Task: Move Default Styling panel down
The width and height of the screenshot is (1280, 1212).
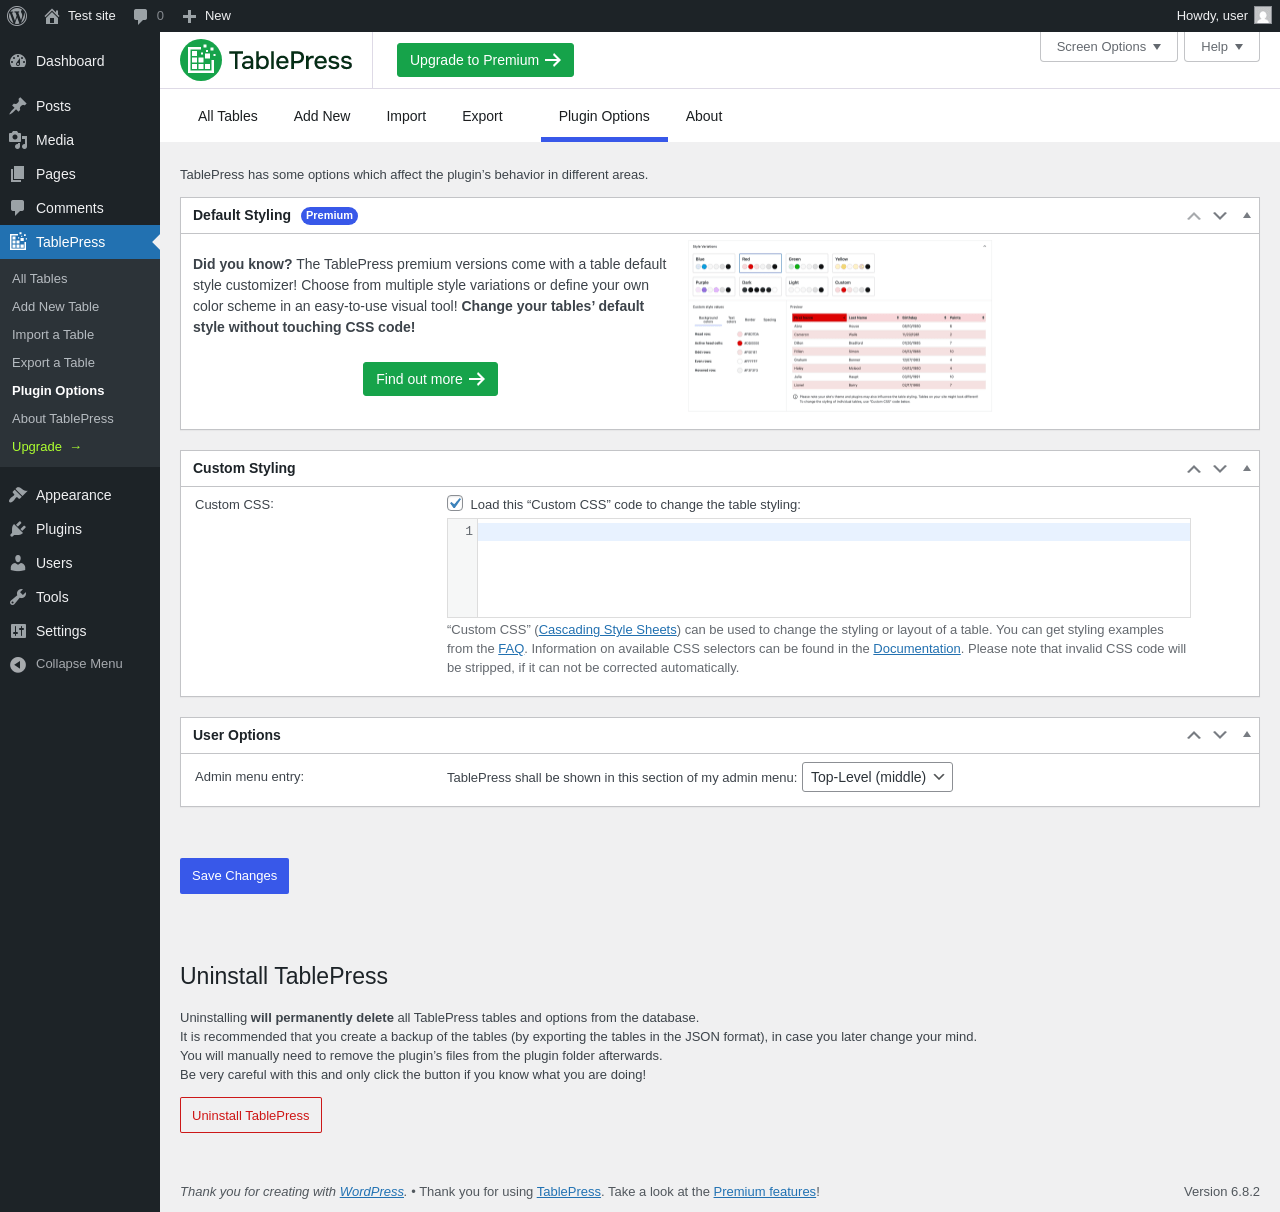Action: click(1220, 216)
